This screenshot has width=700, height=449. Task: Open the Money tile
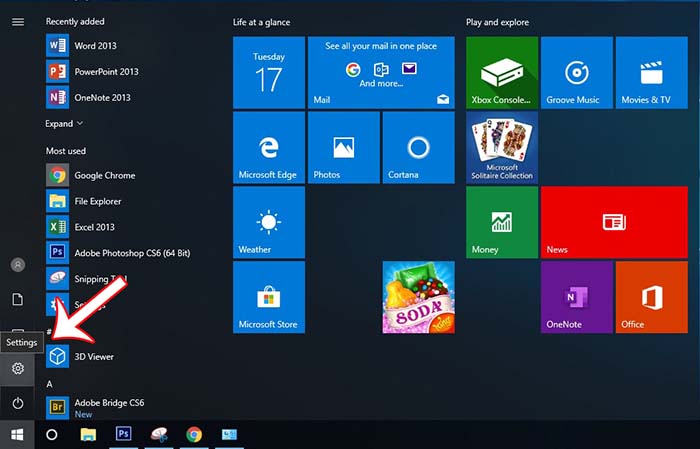[502, 222]
